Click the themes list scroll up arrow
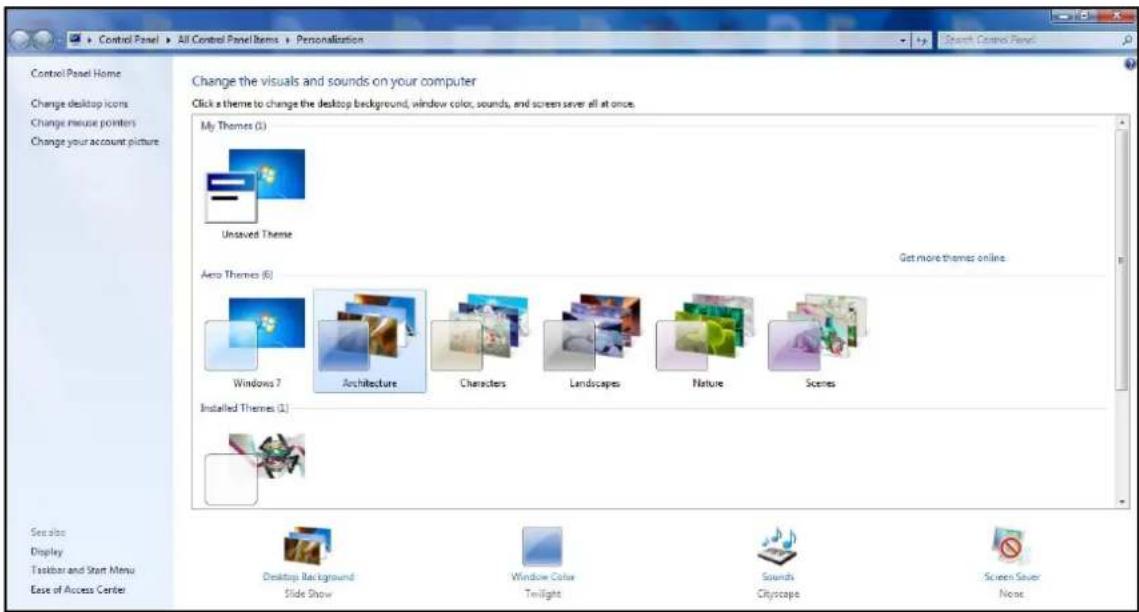The height and width of the screenshot is (612, 1139). 1123,122
